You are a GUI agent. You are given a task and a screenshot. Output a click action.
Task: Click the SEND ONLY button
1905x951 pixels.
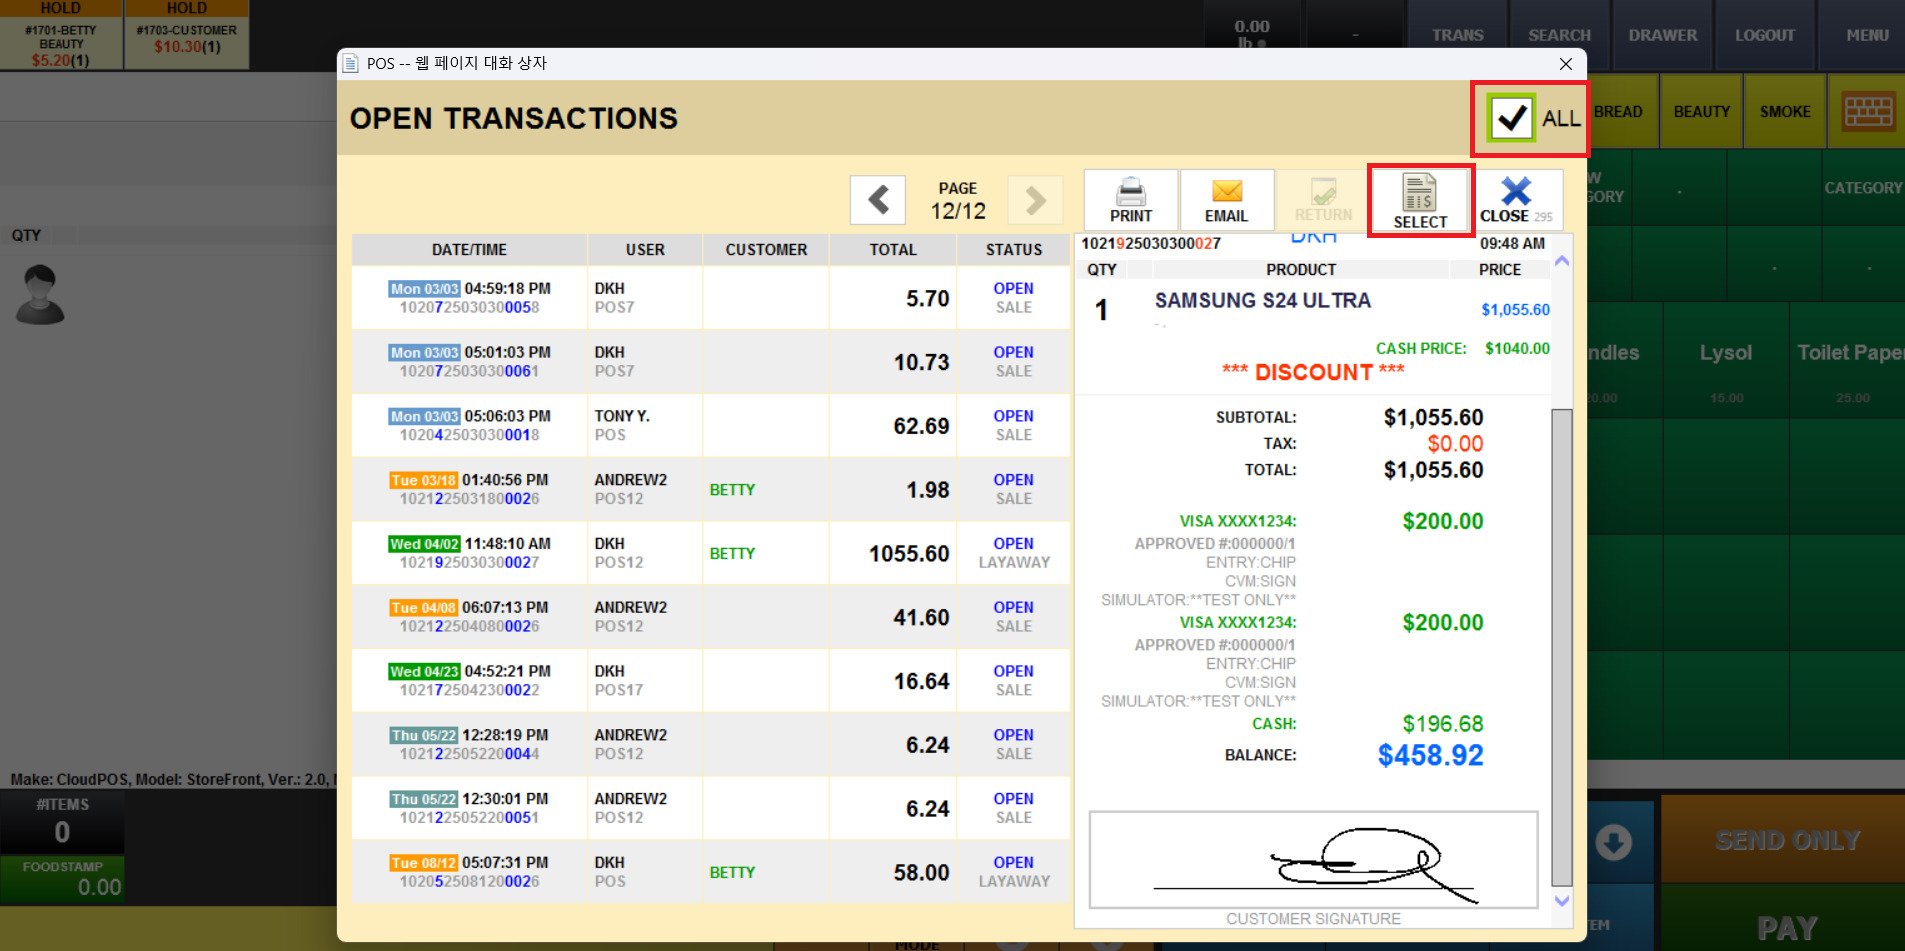1786,840
